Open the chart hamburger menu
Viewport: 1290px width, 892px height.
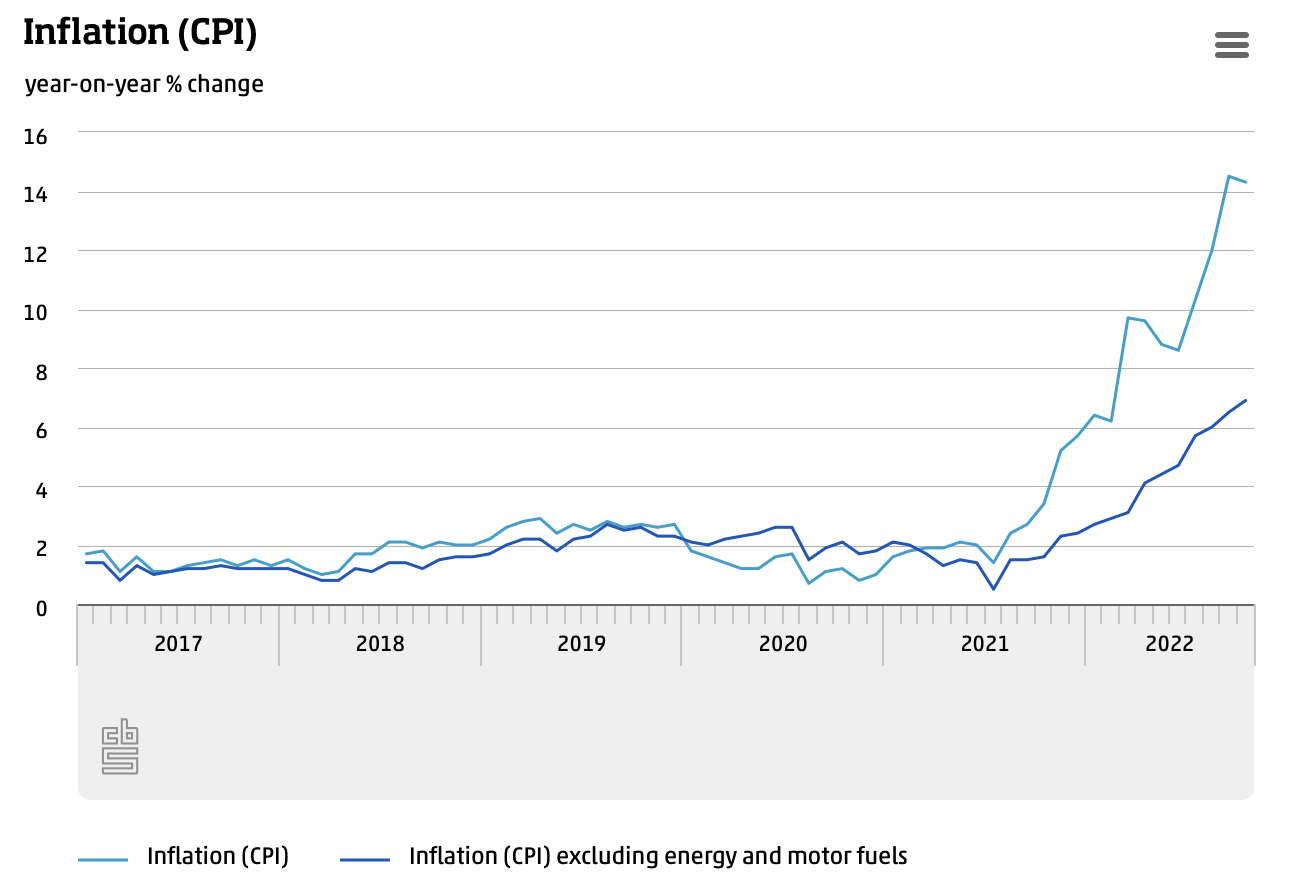pyautogui.click(x=1231, y=45)
